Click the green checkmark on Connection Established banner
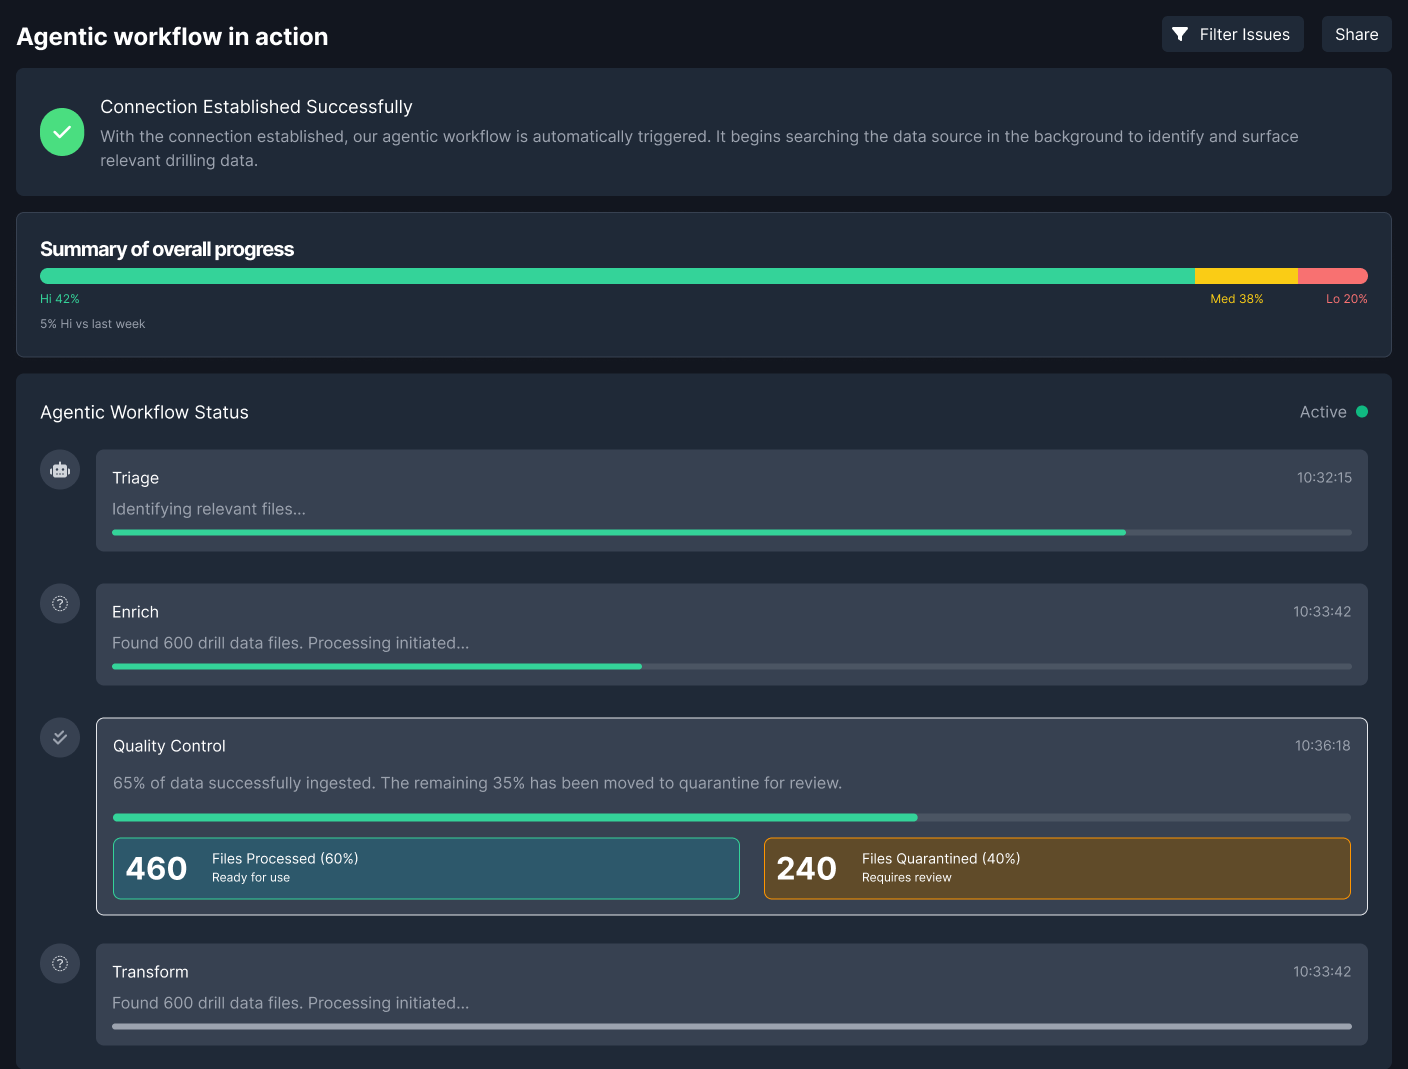 click(62, 131)
